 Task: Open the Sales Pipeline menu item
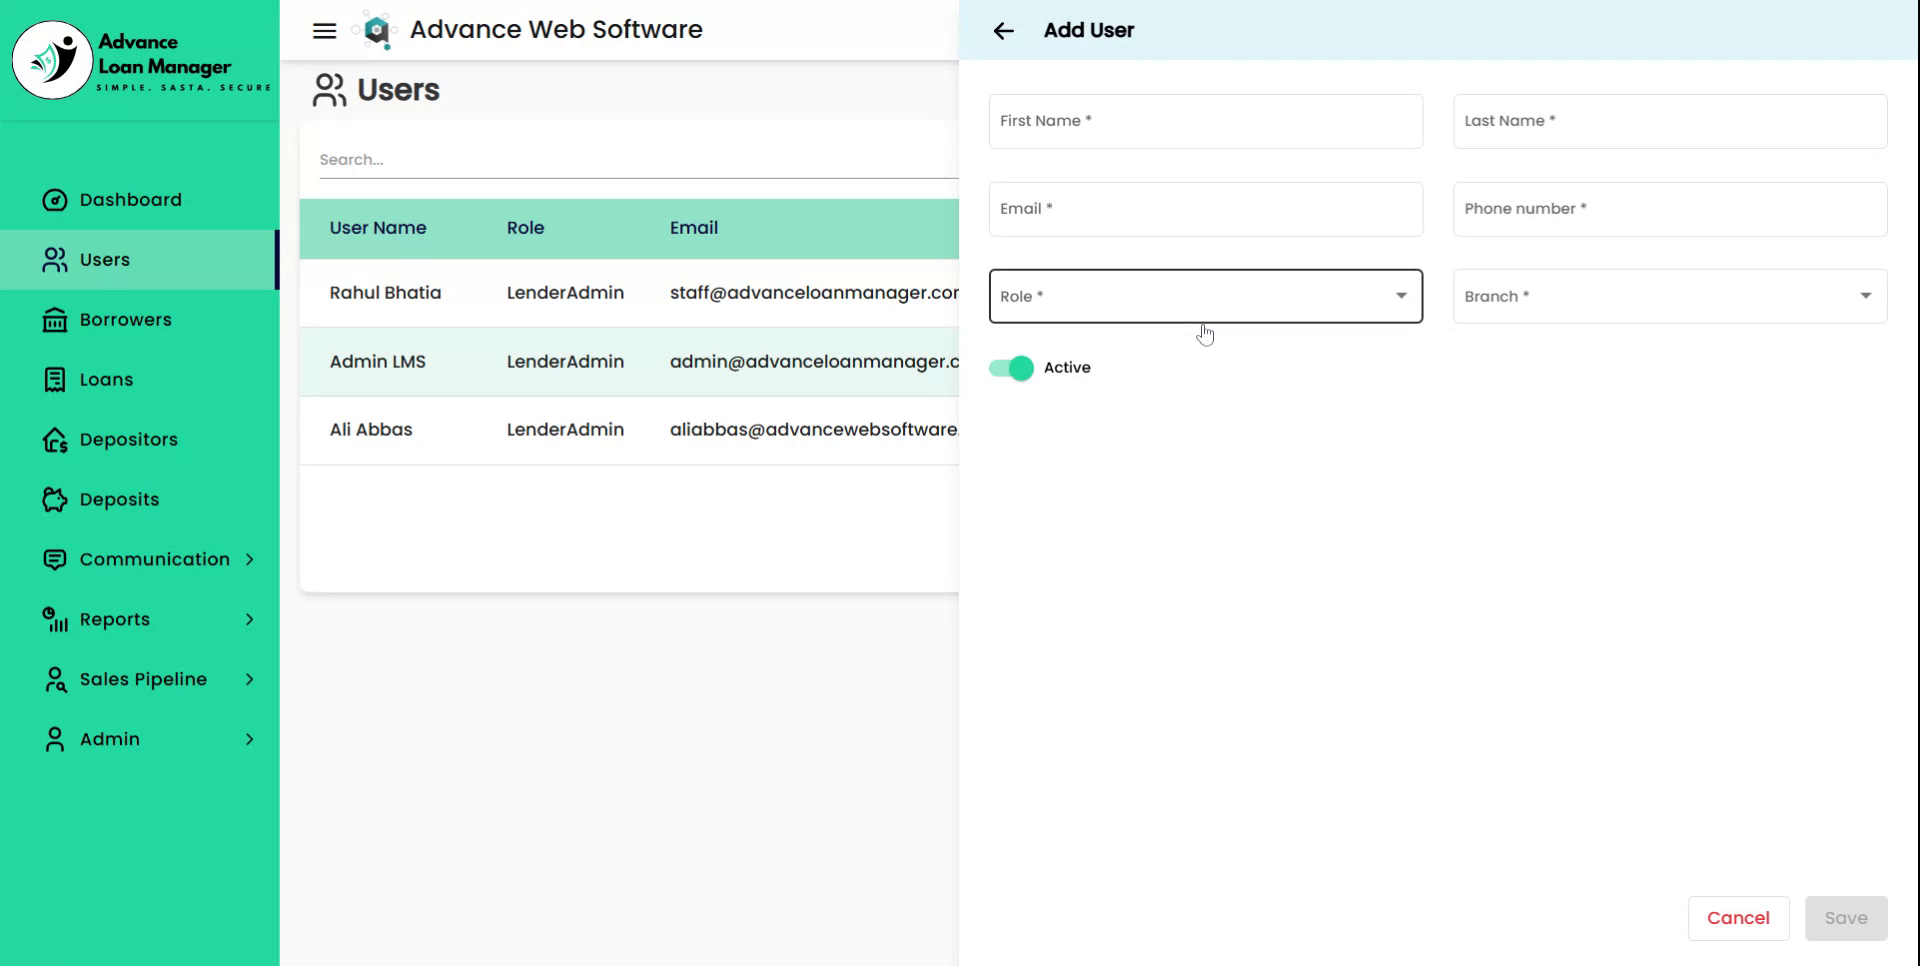click(x=143, y=680)
